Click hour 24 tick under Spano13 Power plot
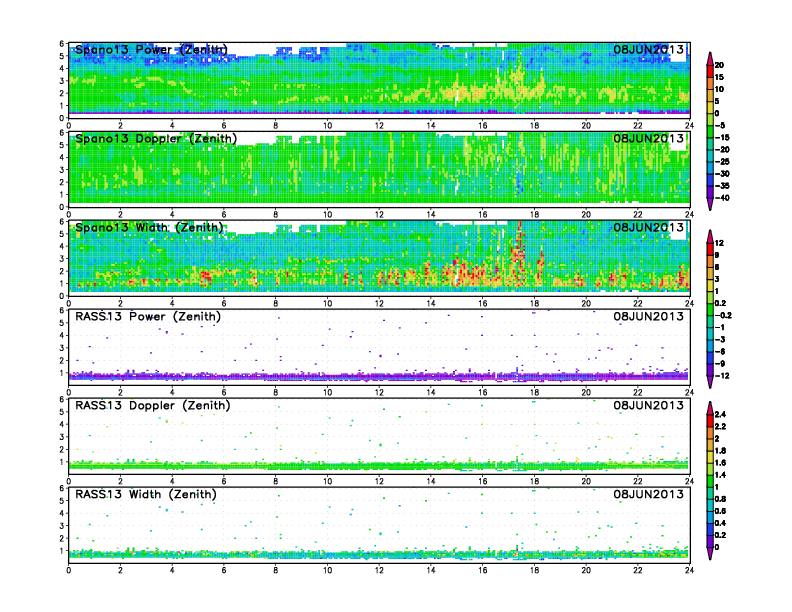 pyautogui.click(x=689, y=125)
